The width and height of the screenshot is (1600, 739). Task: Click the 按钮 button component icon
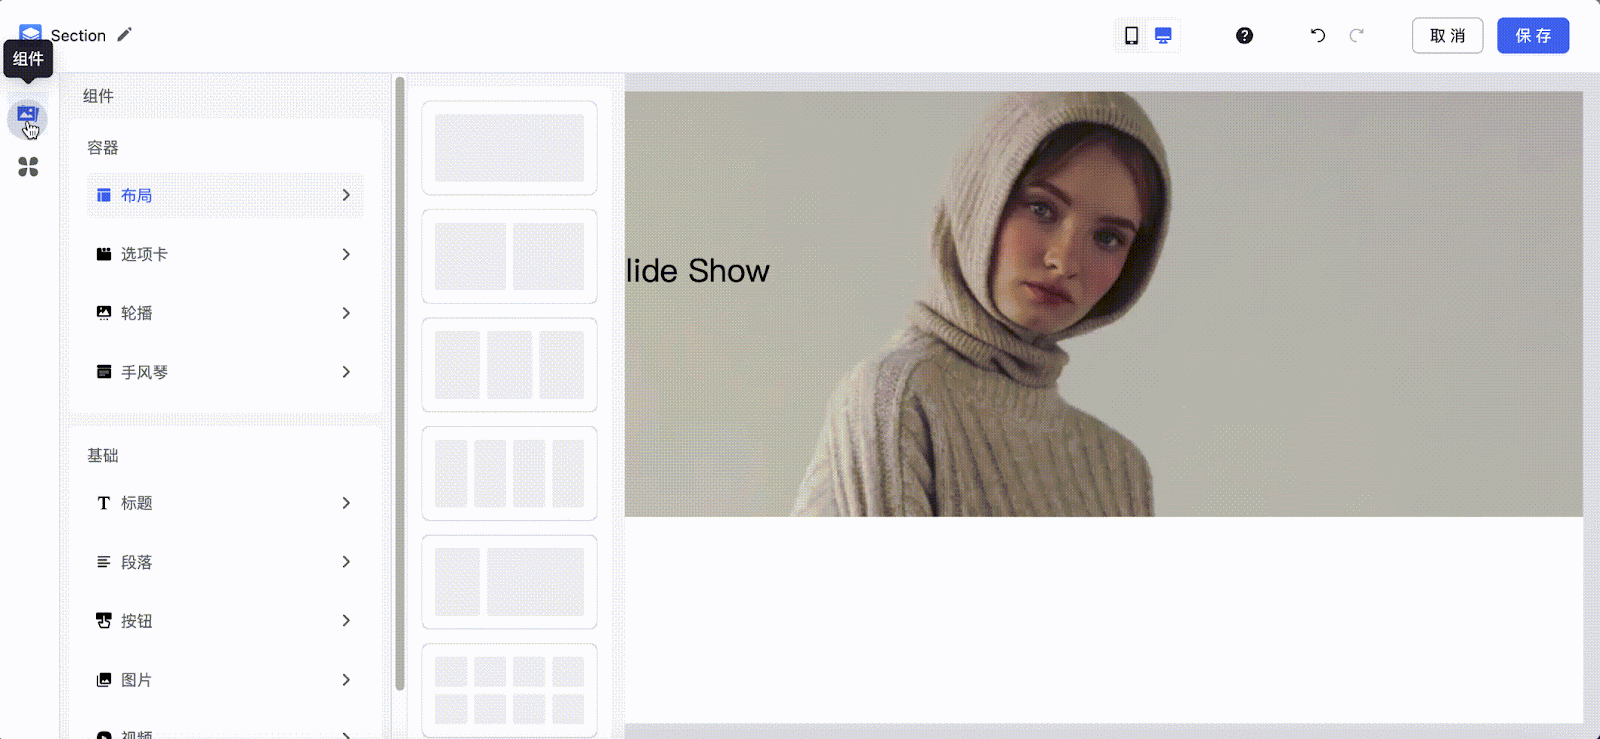(x=103, y=621)
